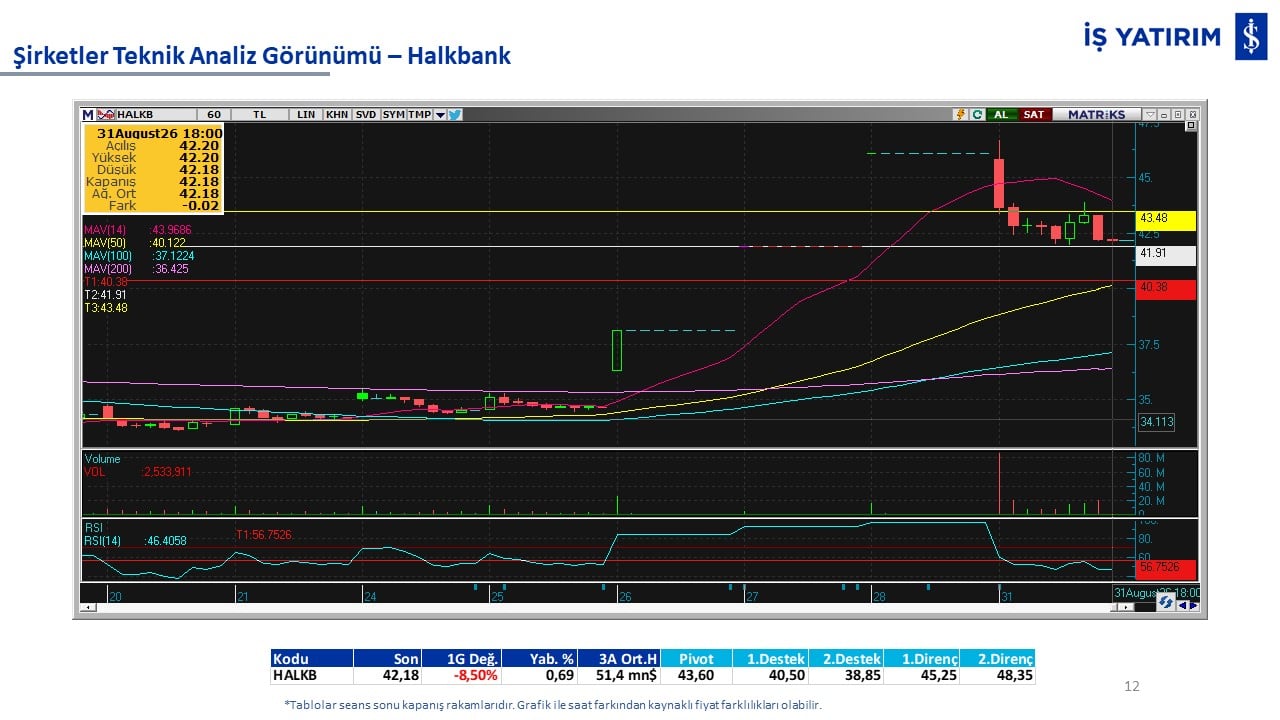Viewport: 1280px width, 720px height.
Task: Expand the dropdown arrow after TMP
Action: tap(440, 114)
